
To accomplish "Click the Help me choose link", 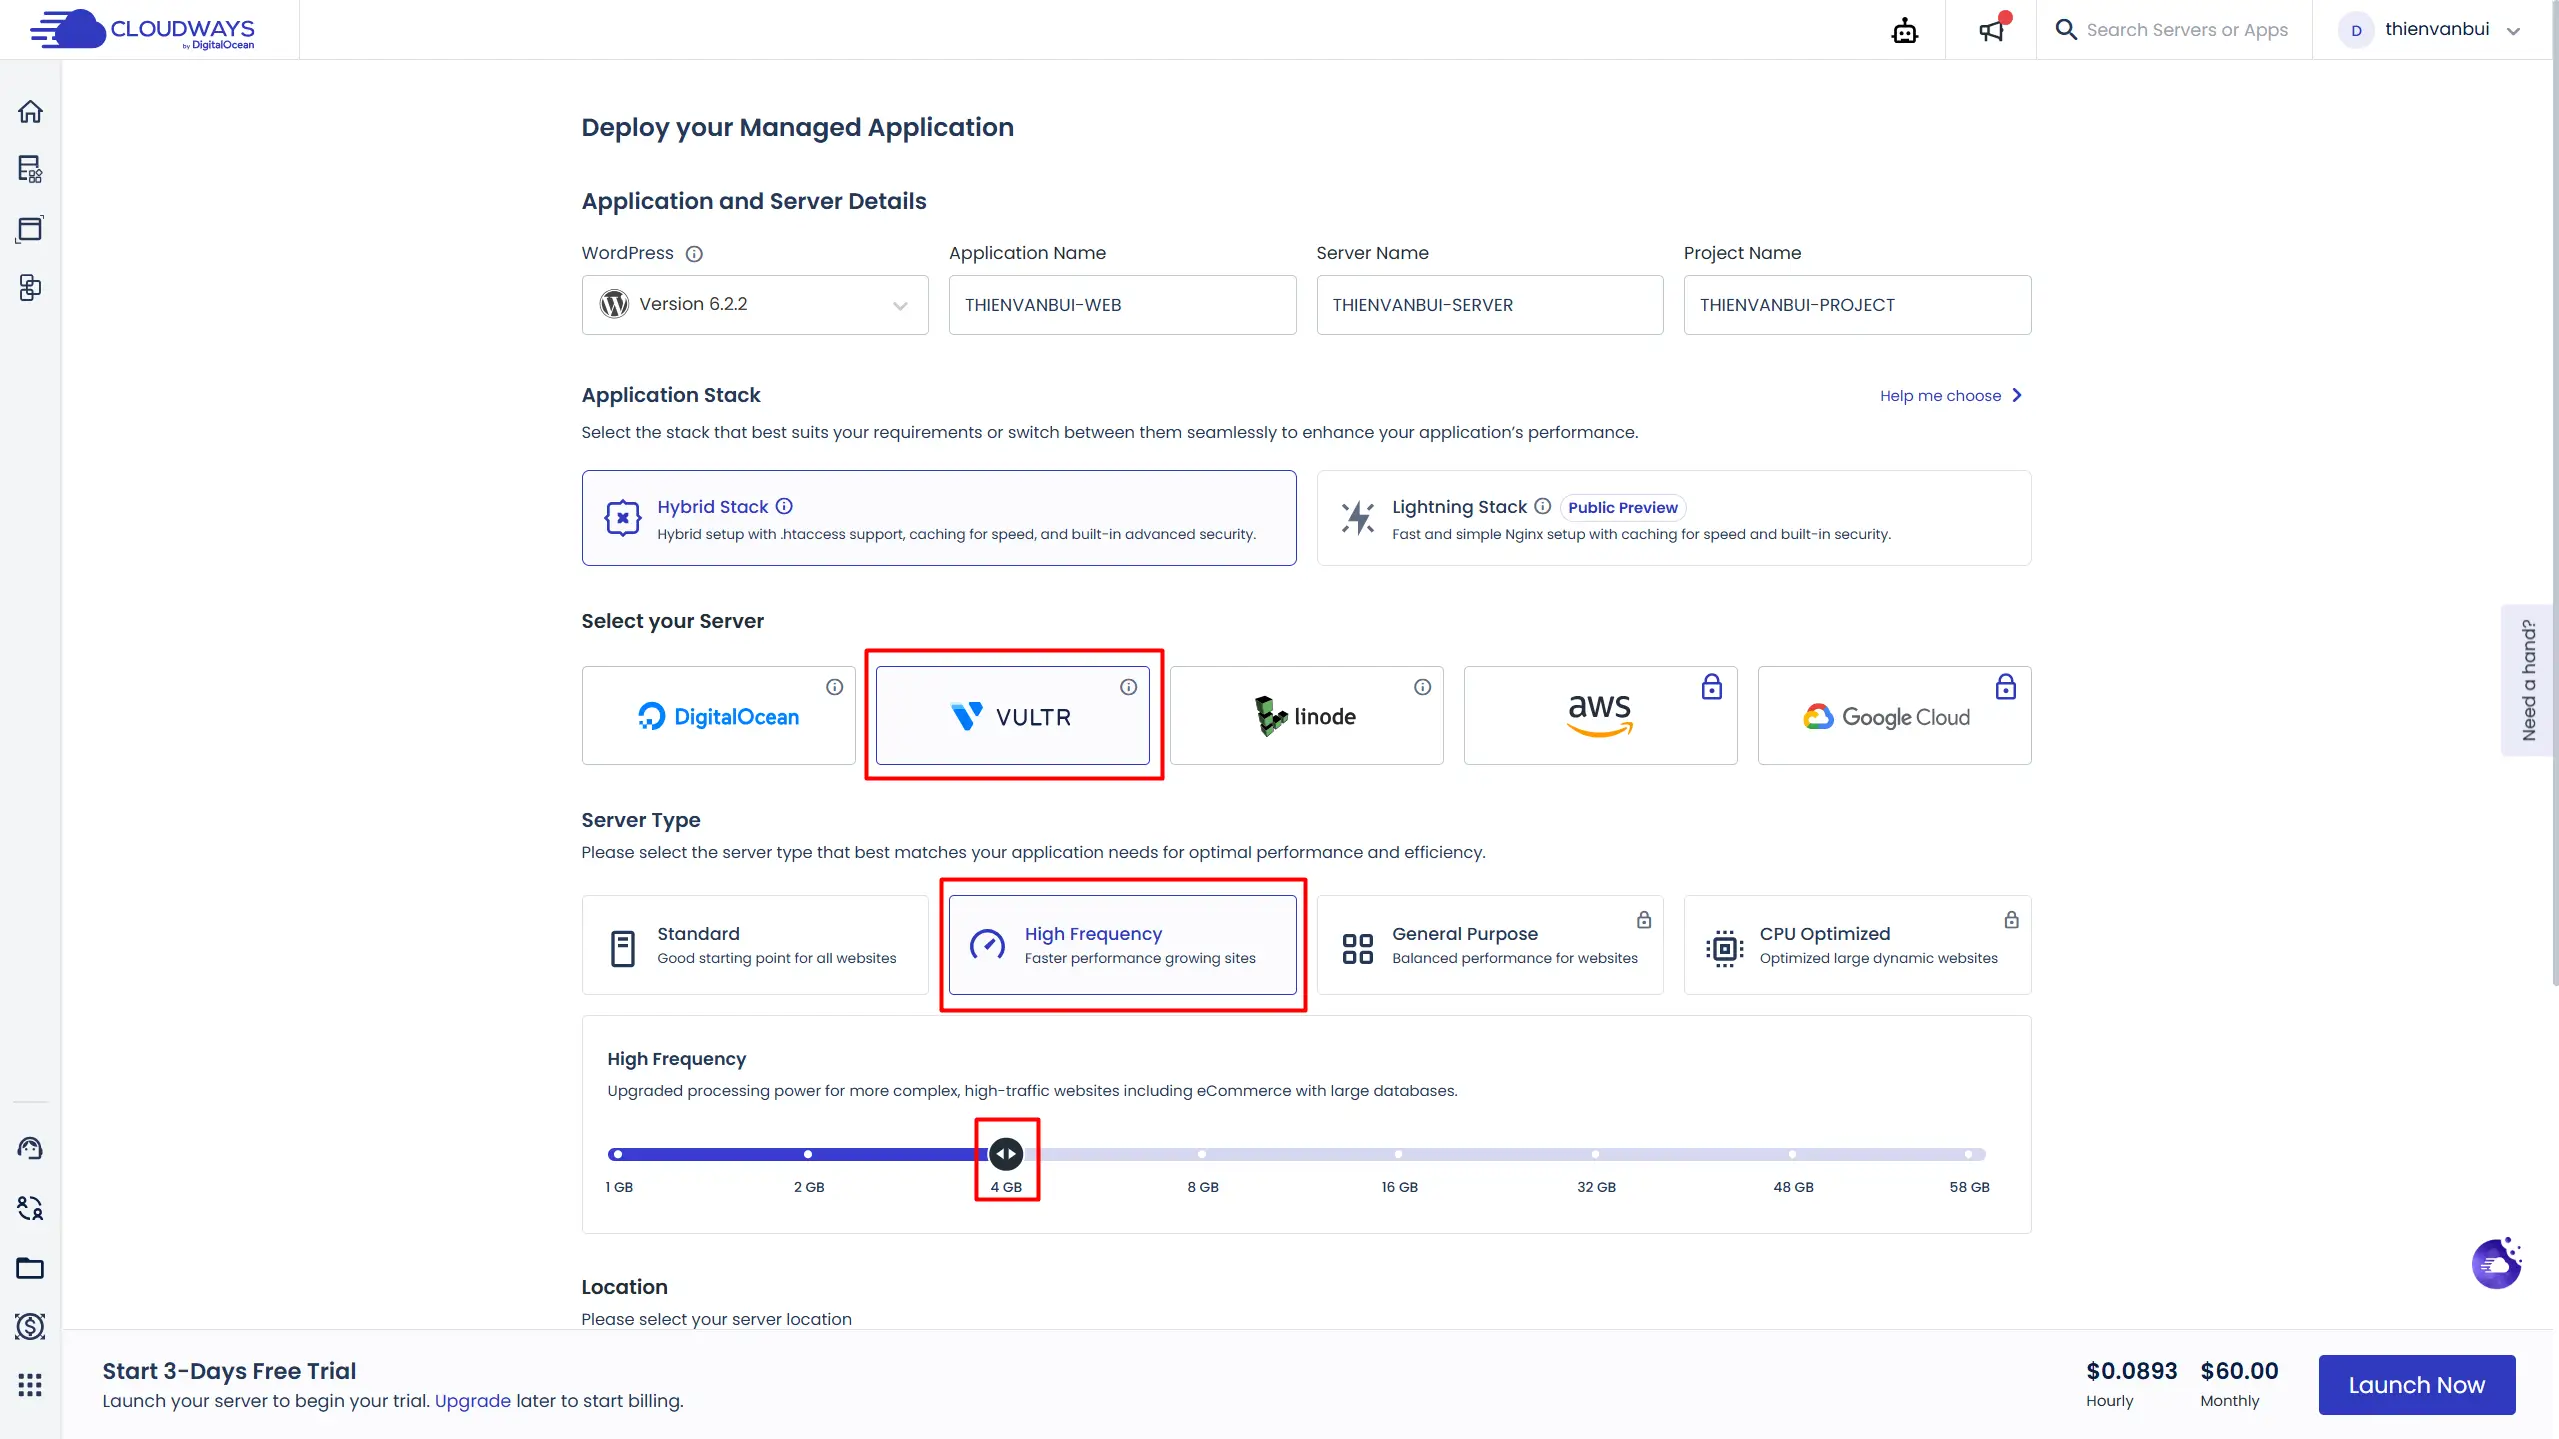I will (1950, 396).
